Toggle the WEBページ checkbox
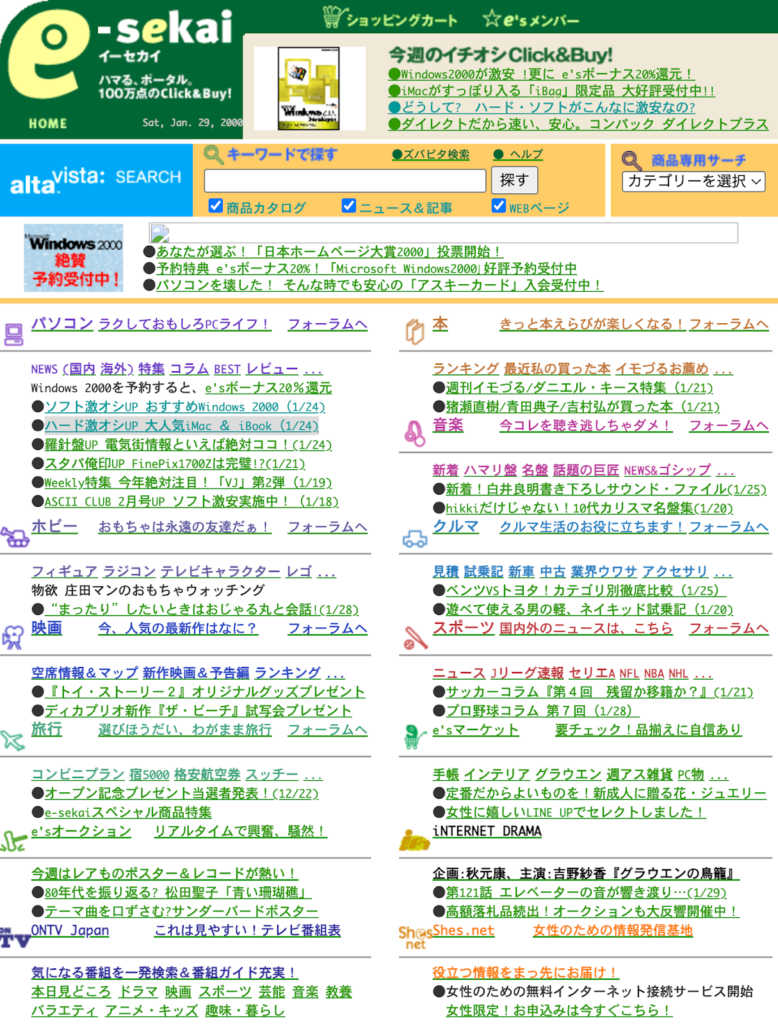 498,206
